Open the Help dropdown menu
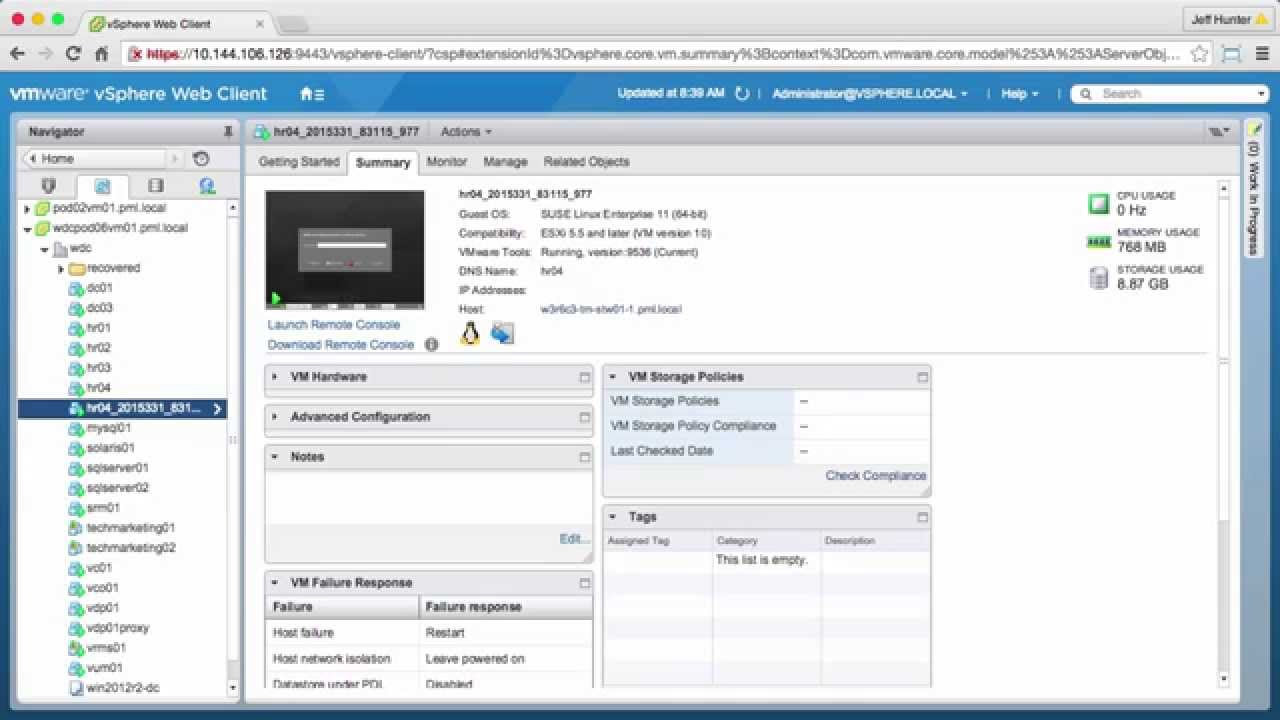 pyautogui.click(x=1019, y=94)
